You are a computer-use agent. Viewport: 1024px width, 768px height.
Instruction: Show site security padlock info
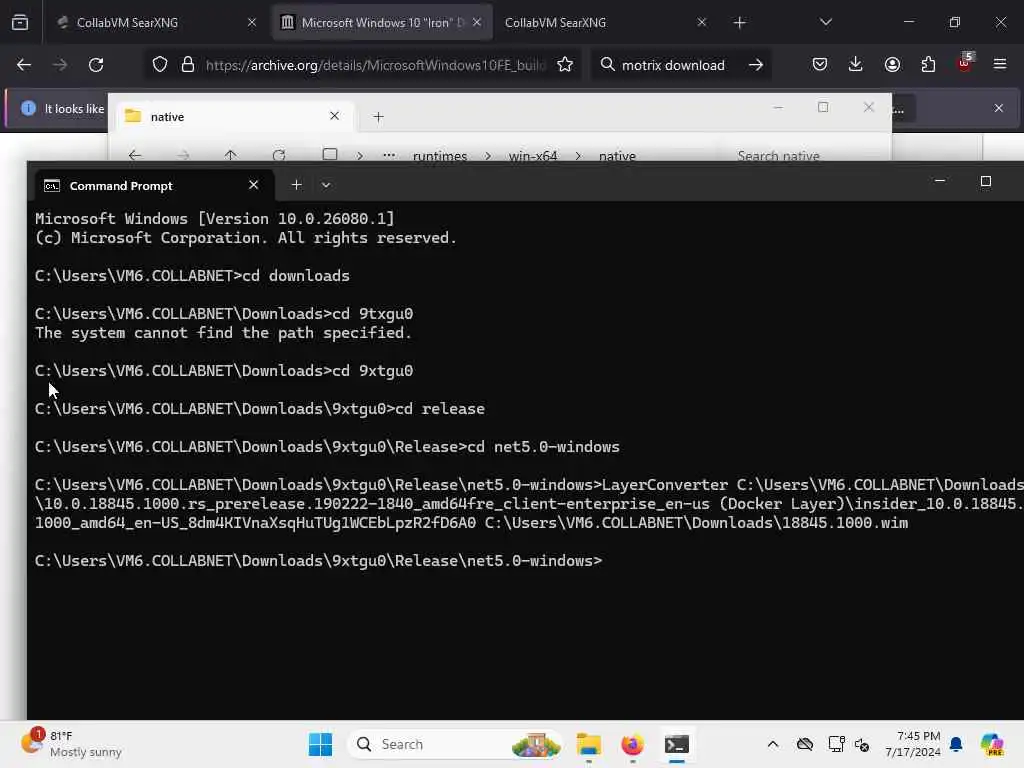coord(188,65)
